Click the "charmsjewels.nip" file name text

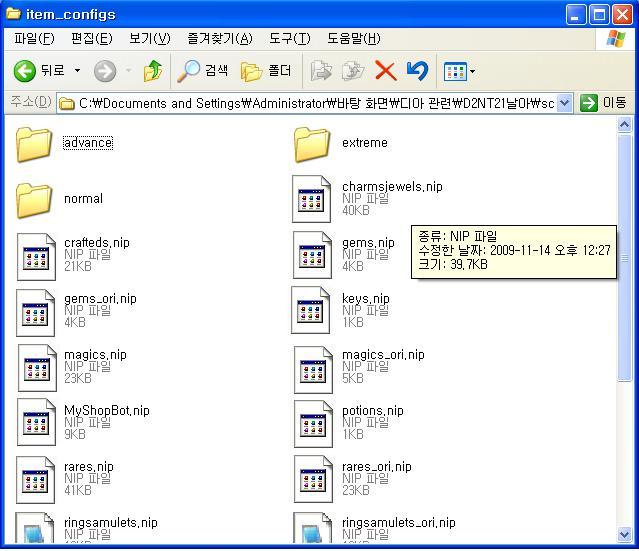click(392, 187)
